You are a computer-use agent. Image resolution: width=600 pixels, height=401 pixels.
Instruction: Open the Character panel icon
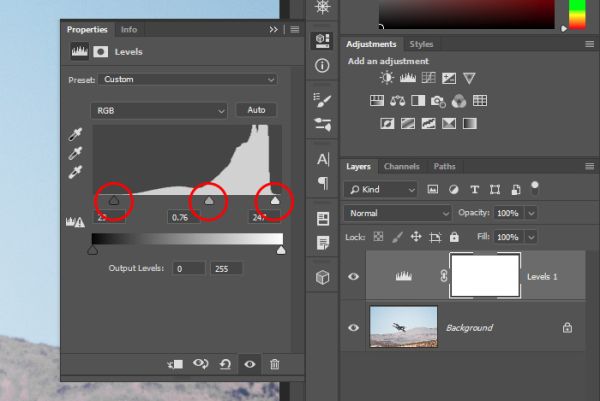coord(323,159)
